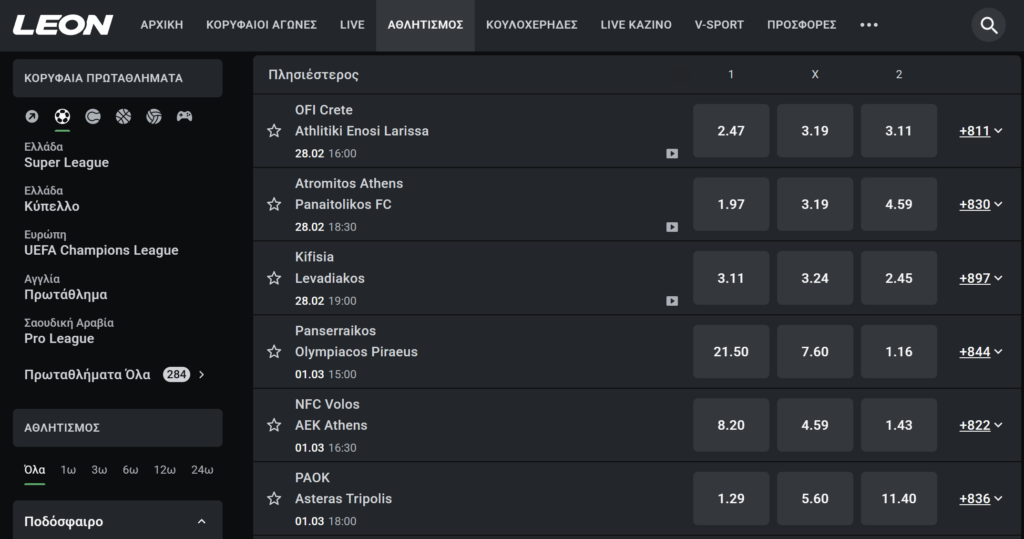Image resolution: width=1024 pixels, height=539 pixels.
Task: Select the esports gamepad icon
Action: 184,116
